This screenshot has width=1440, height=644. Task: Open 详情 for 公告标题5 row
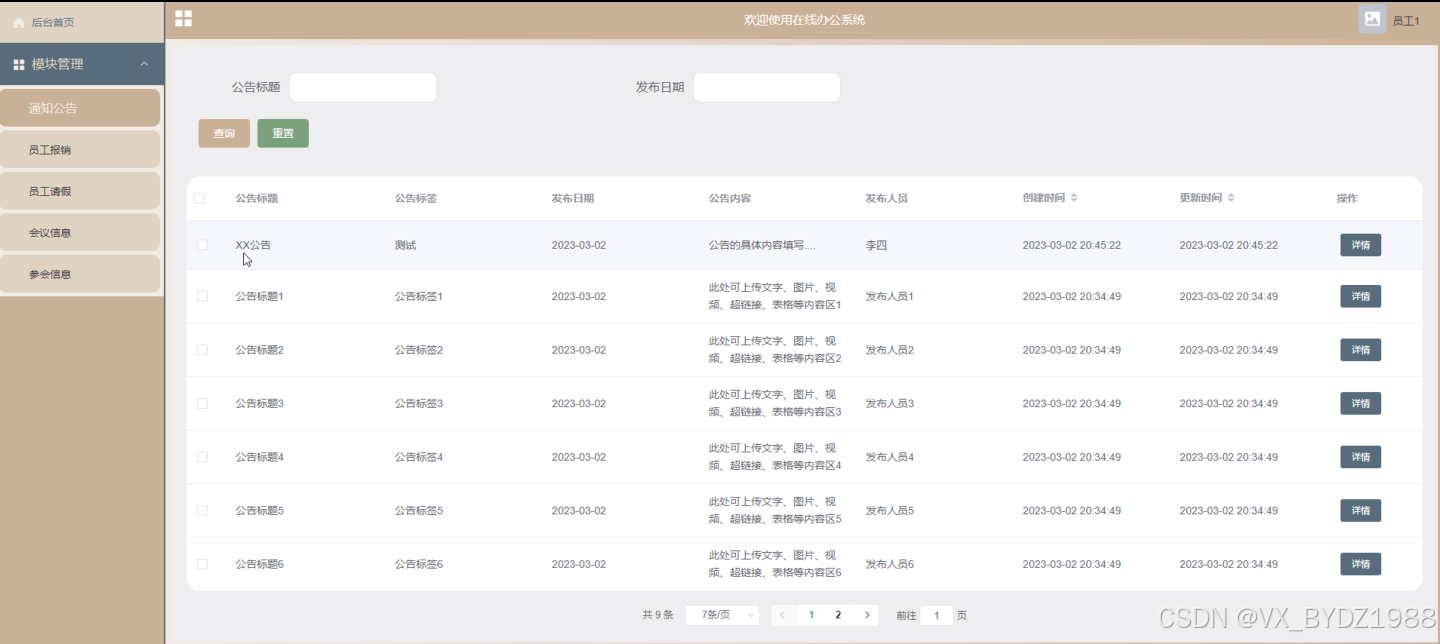point(1360,510)
